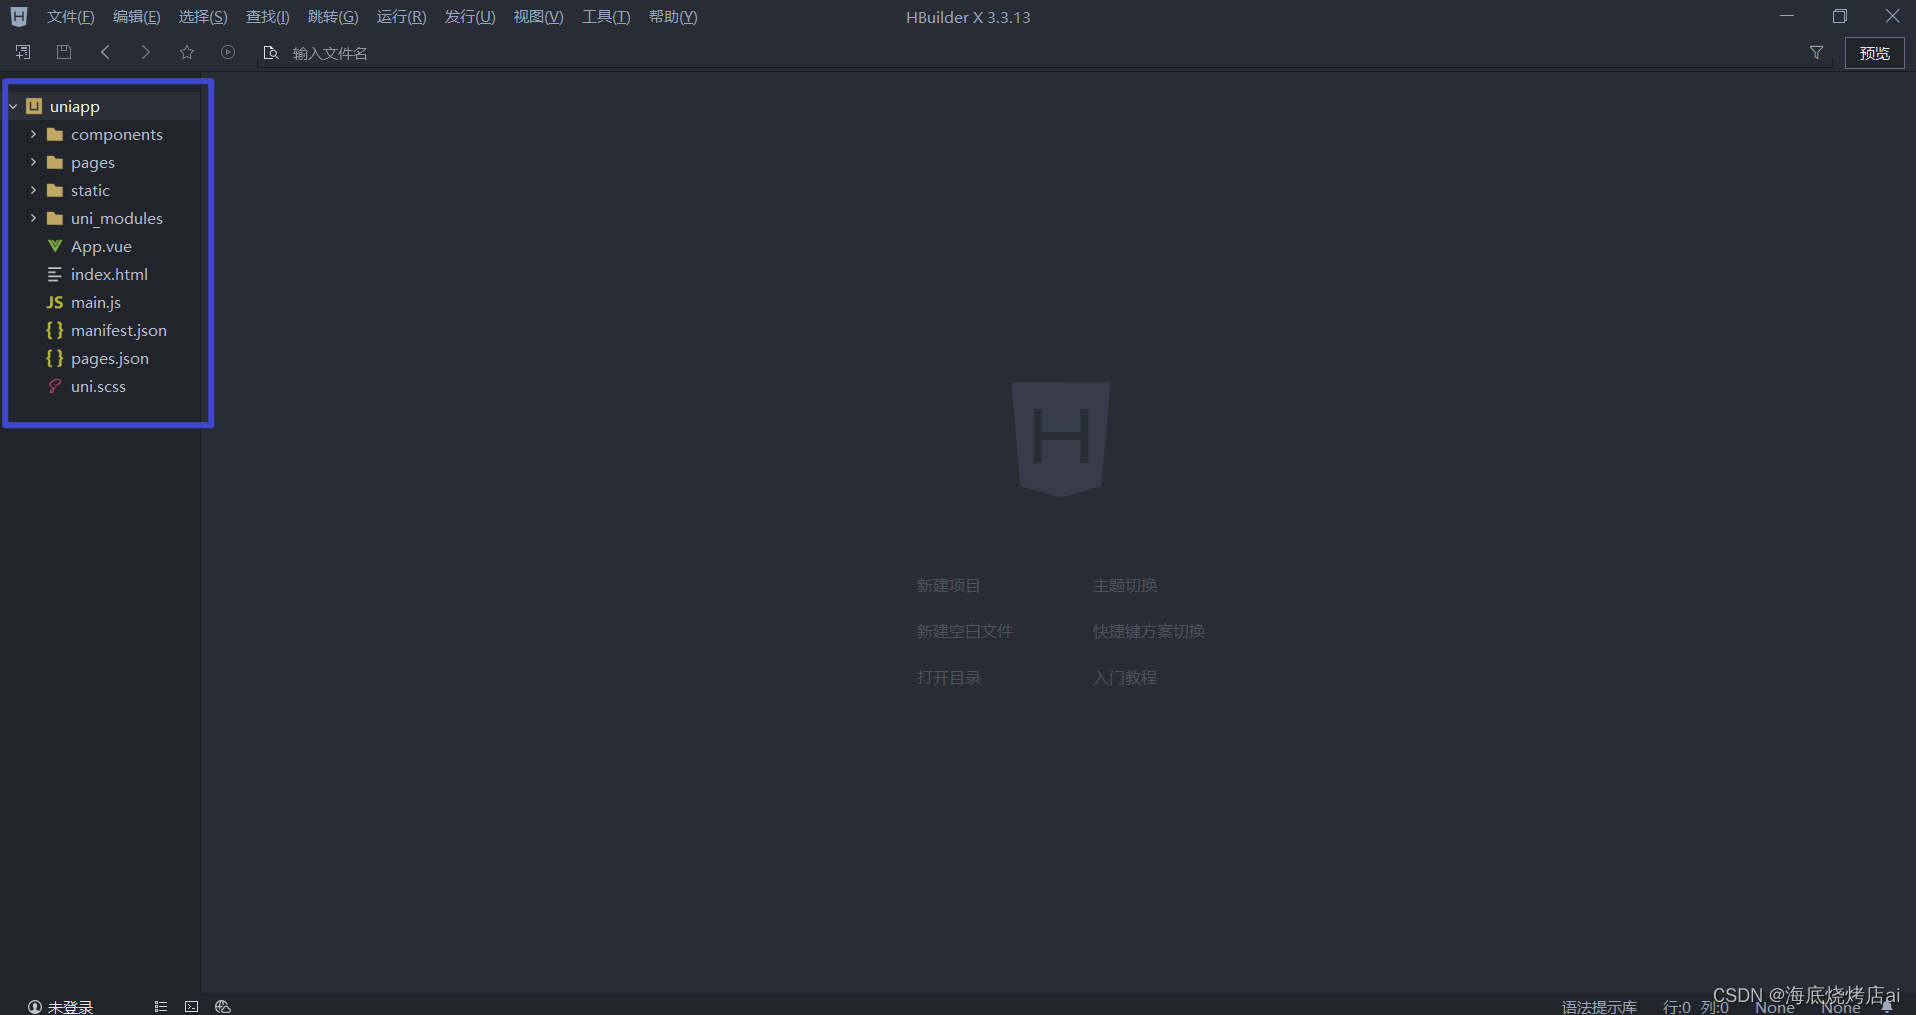Select the App.vue file name
1916x1015 pixels.
(101, 246)
